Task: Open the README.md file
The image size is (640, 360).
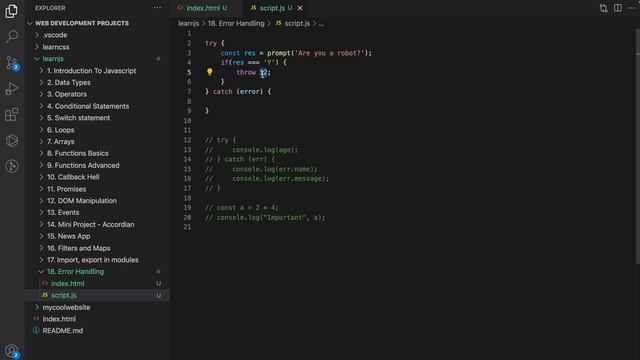Action: pos(62,331)
